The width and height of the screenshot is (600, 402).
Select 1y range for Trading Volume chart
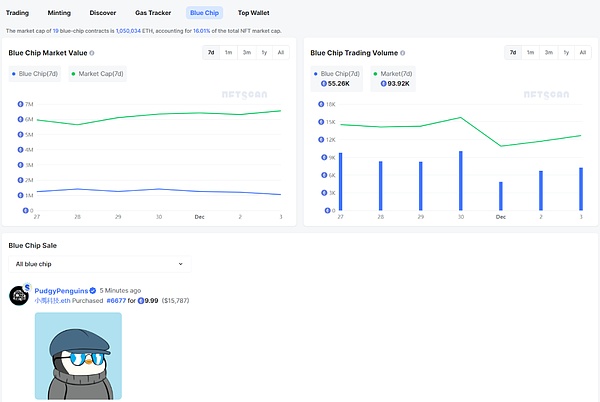click(566, 52)
